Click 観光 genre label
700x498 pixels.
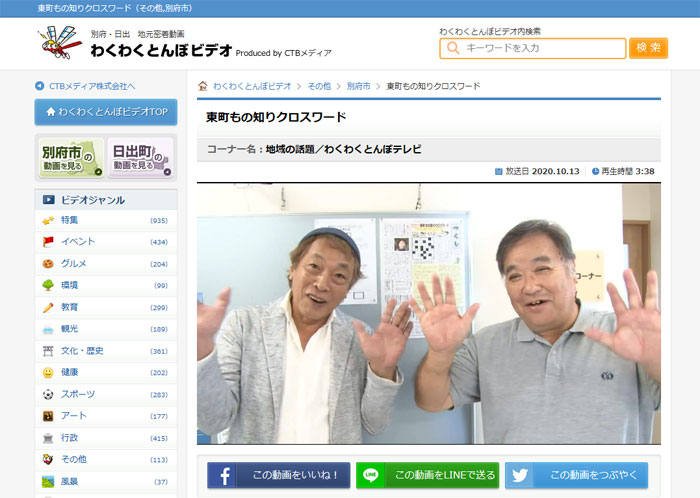click(70, 328)
